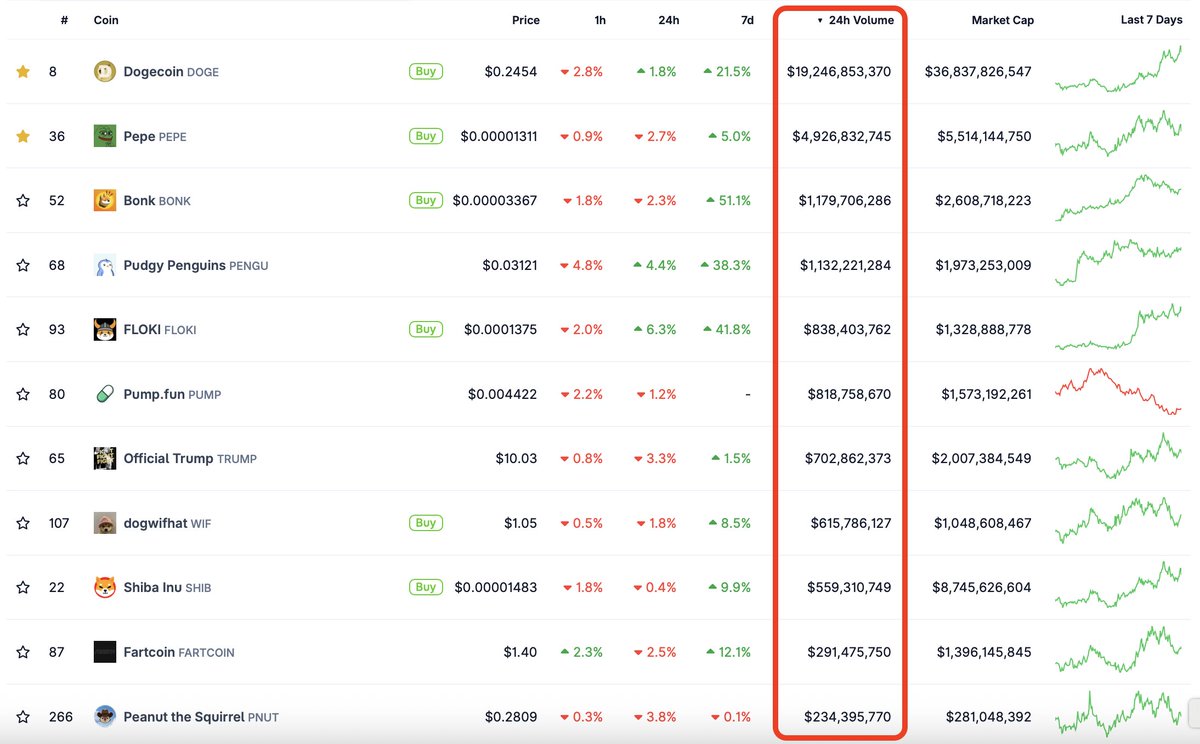Click the Bonk dog logo
Viewport: 1200px width, 744px height.
click(105, 201)
